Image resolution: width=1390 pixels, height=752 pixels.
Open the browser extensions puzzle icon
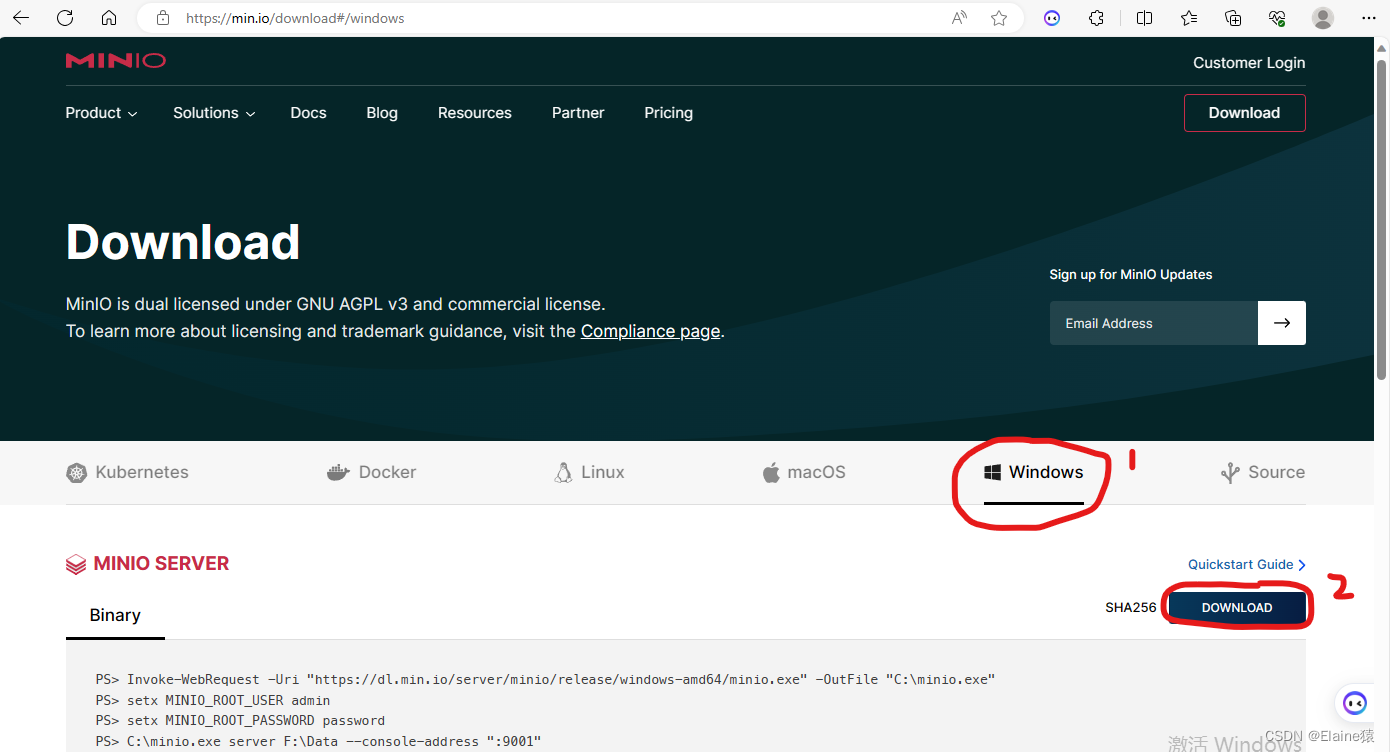[x=1097, y=18]
